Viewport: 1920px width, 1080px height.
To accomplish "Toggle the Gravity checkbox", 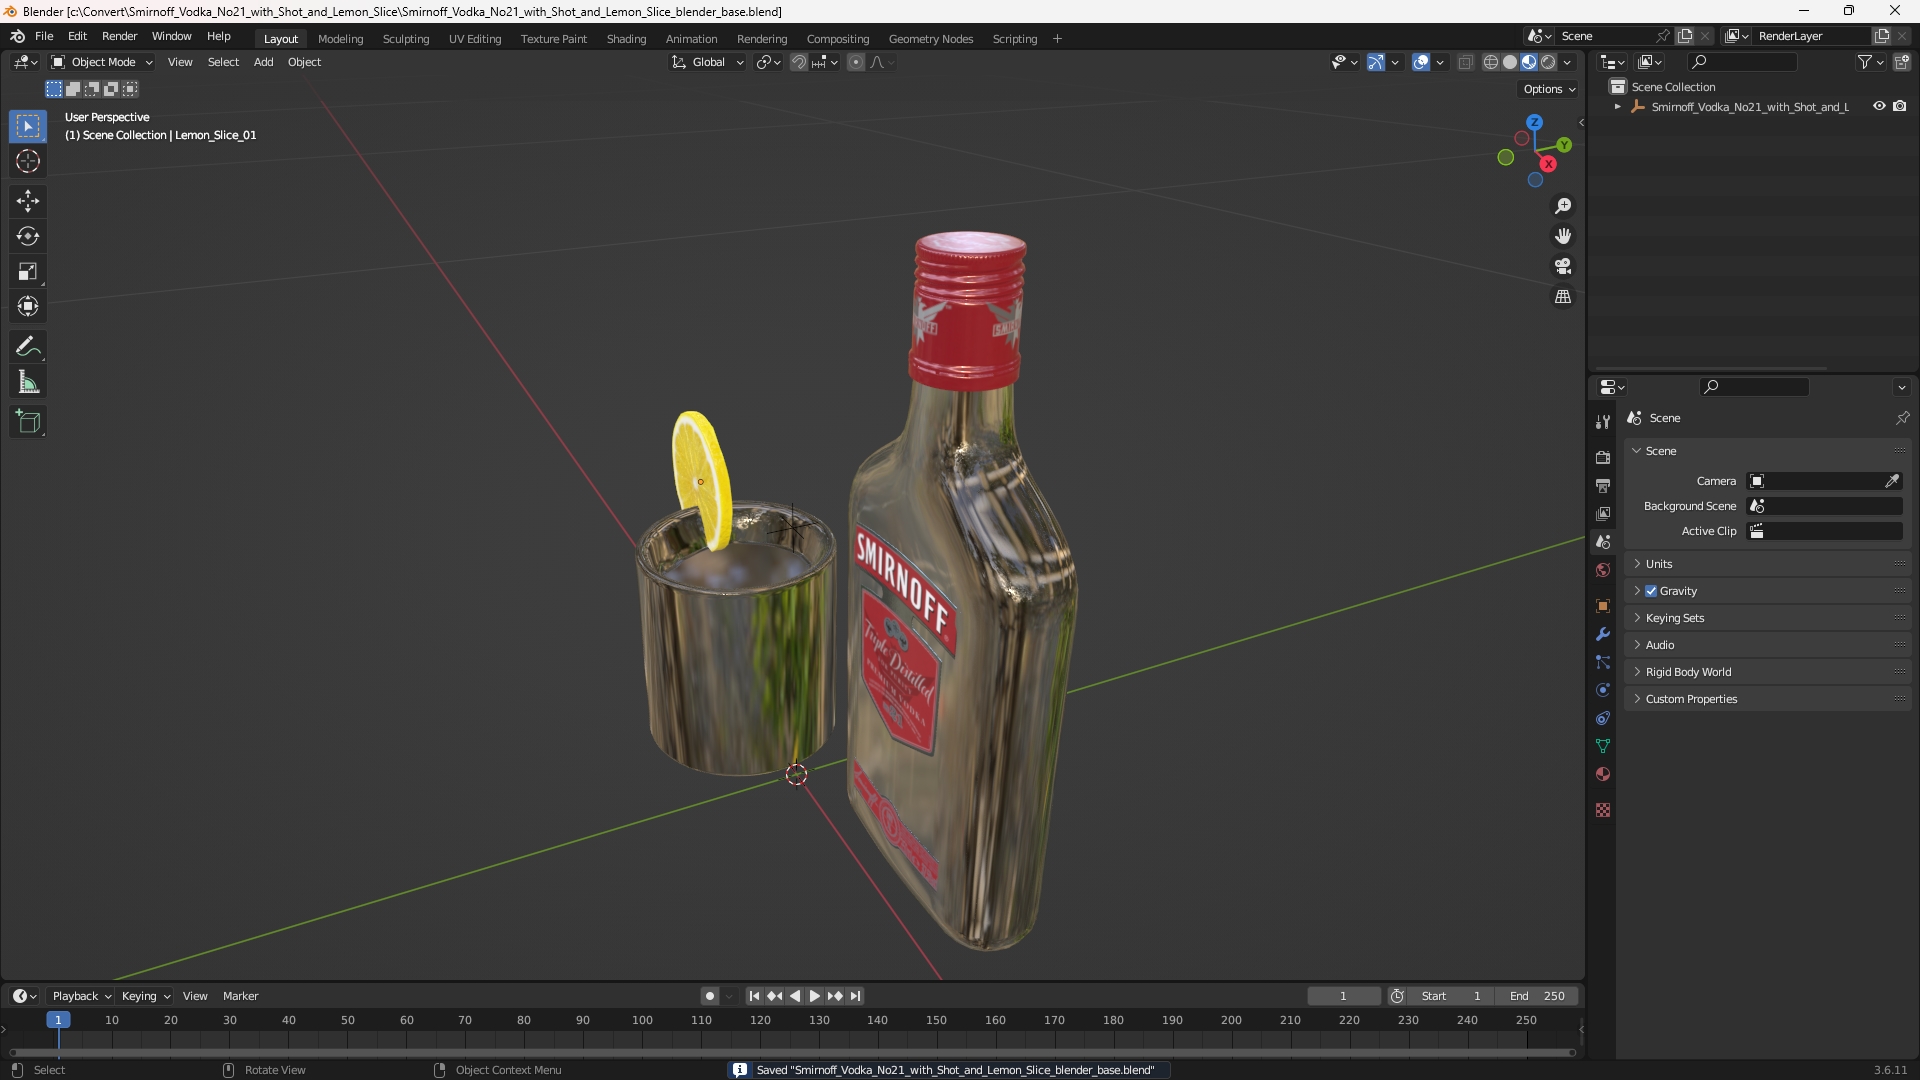I will [x=1651, y=591].
